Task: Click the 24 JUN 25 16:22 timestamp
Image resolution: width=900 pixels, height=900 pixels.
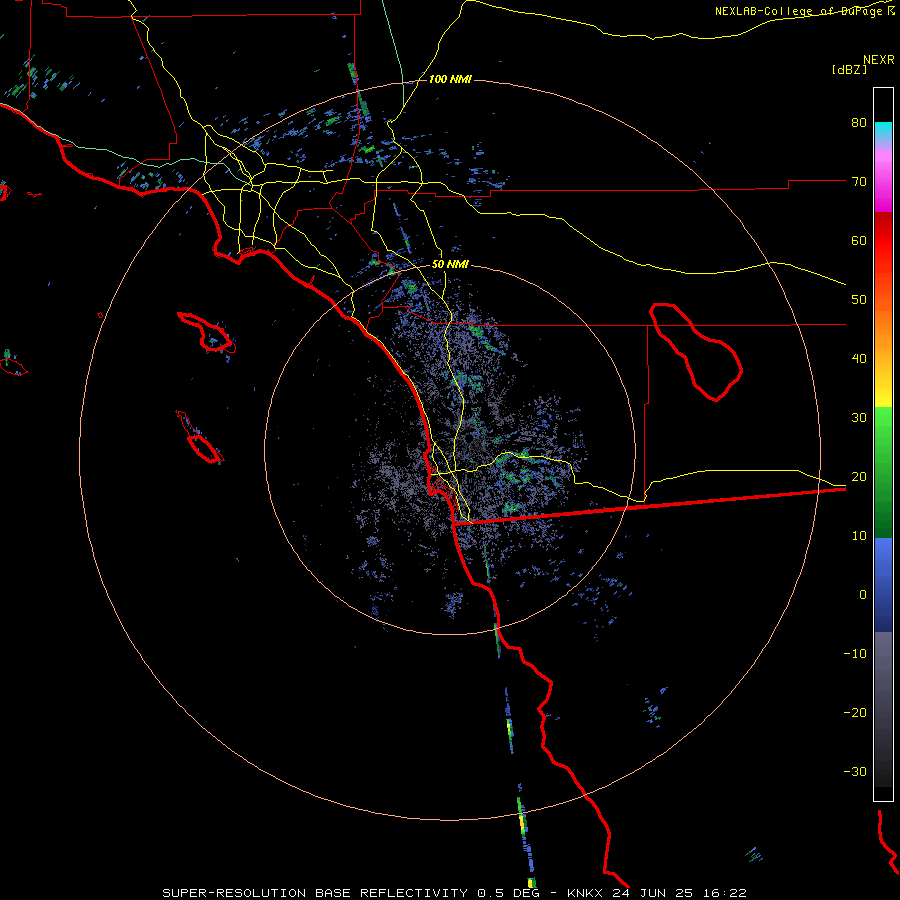Action: pyautogui.click(x=678, y=893)
